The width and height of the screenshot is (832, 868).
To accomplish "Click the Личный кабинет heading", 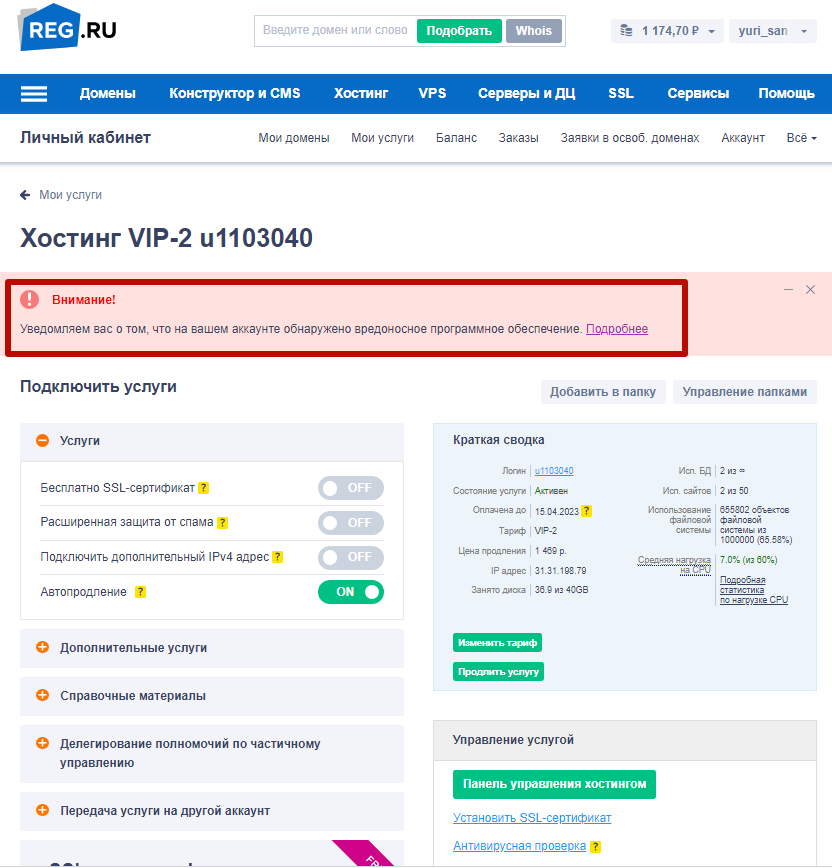I will [85, 137].
